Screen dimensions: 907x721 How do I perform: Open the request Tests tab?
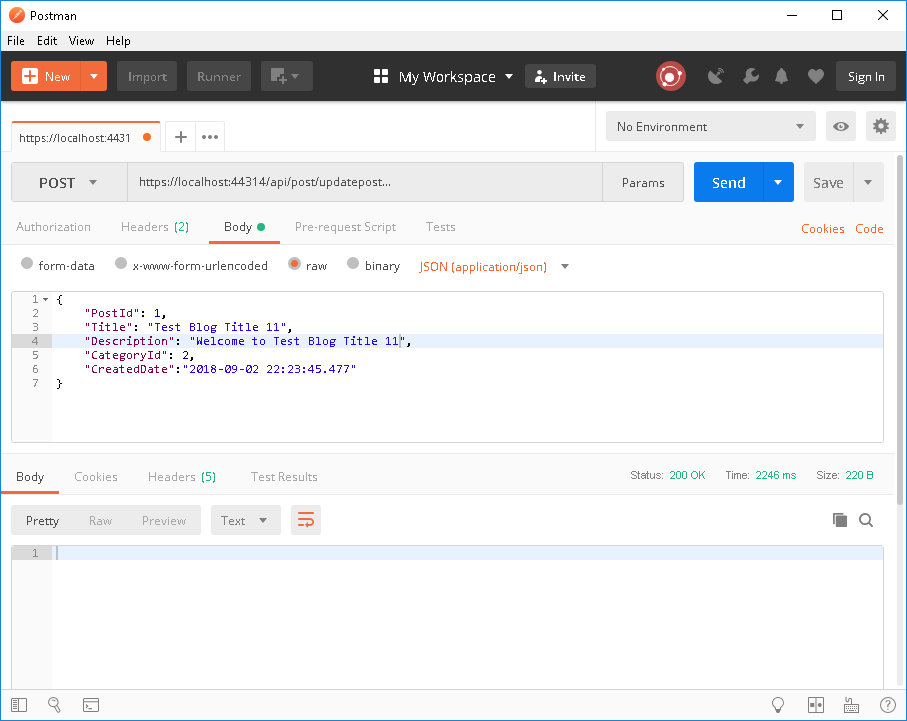(x=440, y=227)
